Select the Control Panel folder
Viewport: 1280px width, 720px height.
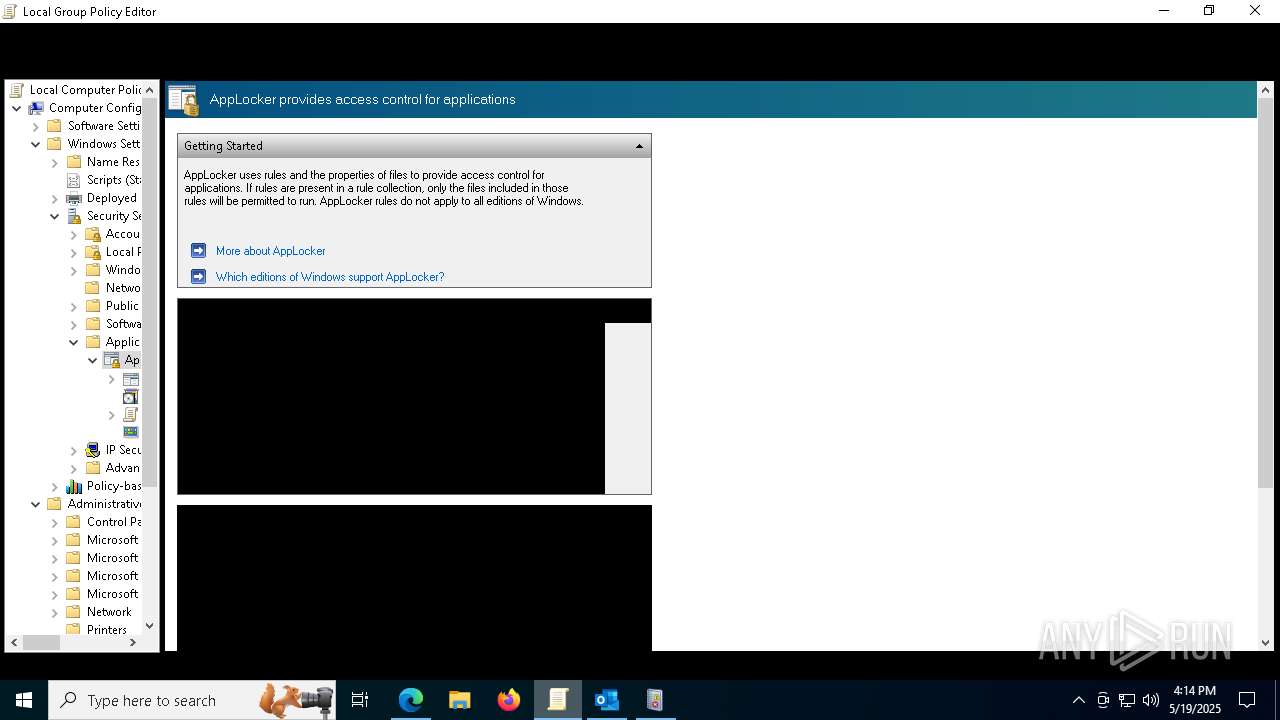(103, 522)
